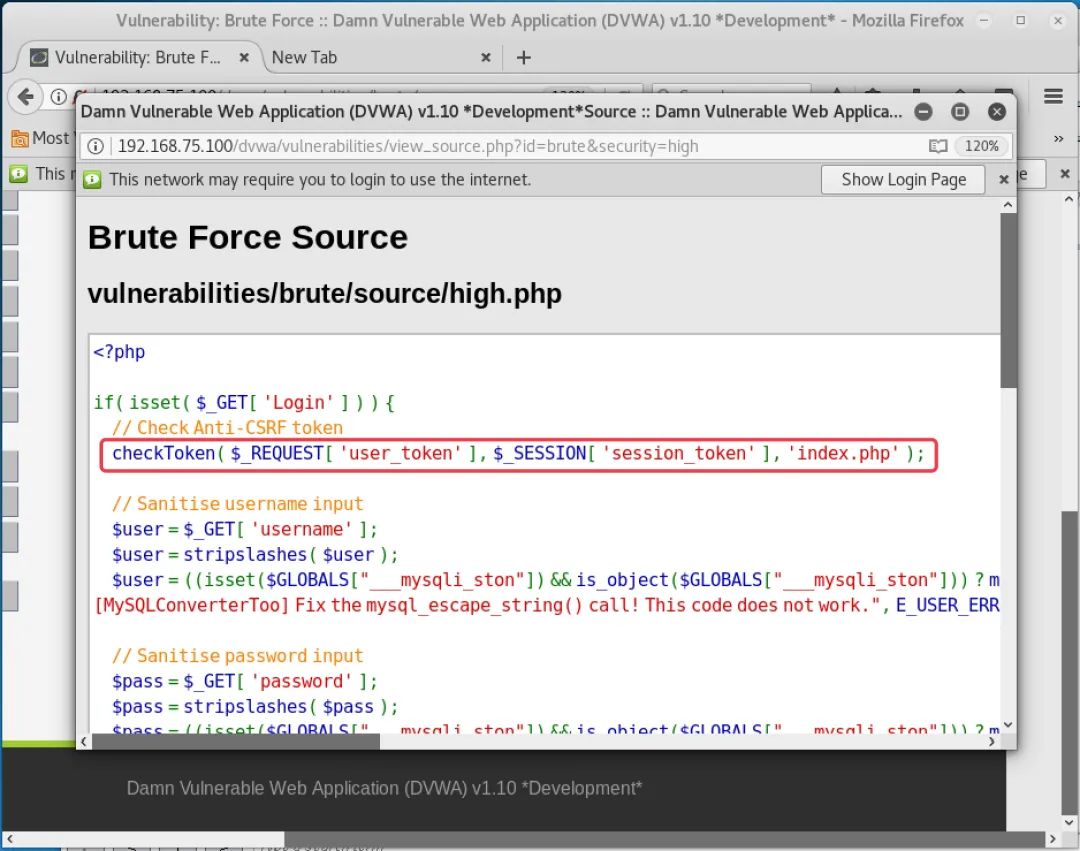Close the 'New Tab' tab

(486, 58)
